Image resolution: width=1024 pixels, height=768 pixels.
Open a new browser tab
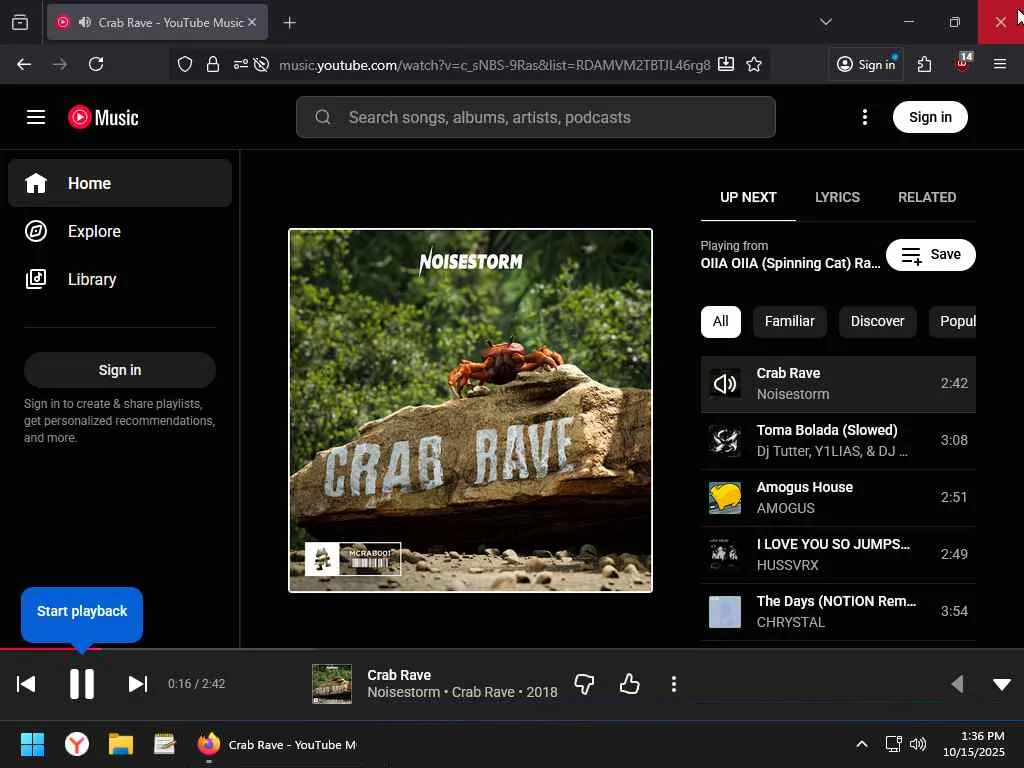tap(289, 23)
